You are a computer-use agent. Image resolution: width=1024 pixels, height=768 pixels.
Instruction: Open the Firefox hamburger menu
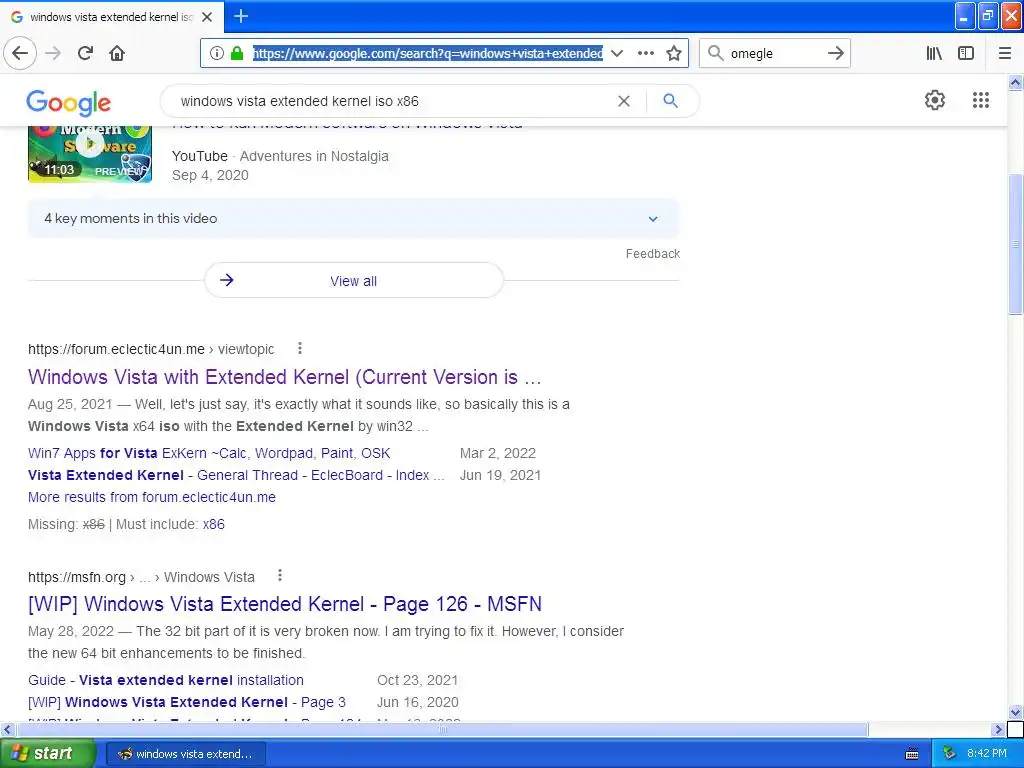[1005, 53]
